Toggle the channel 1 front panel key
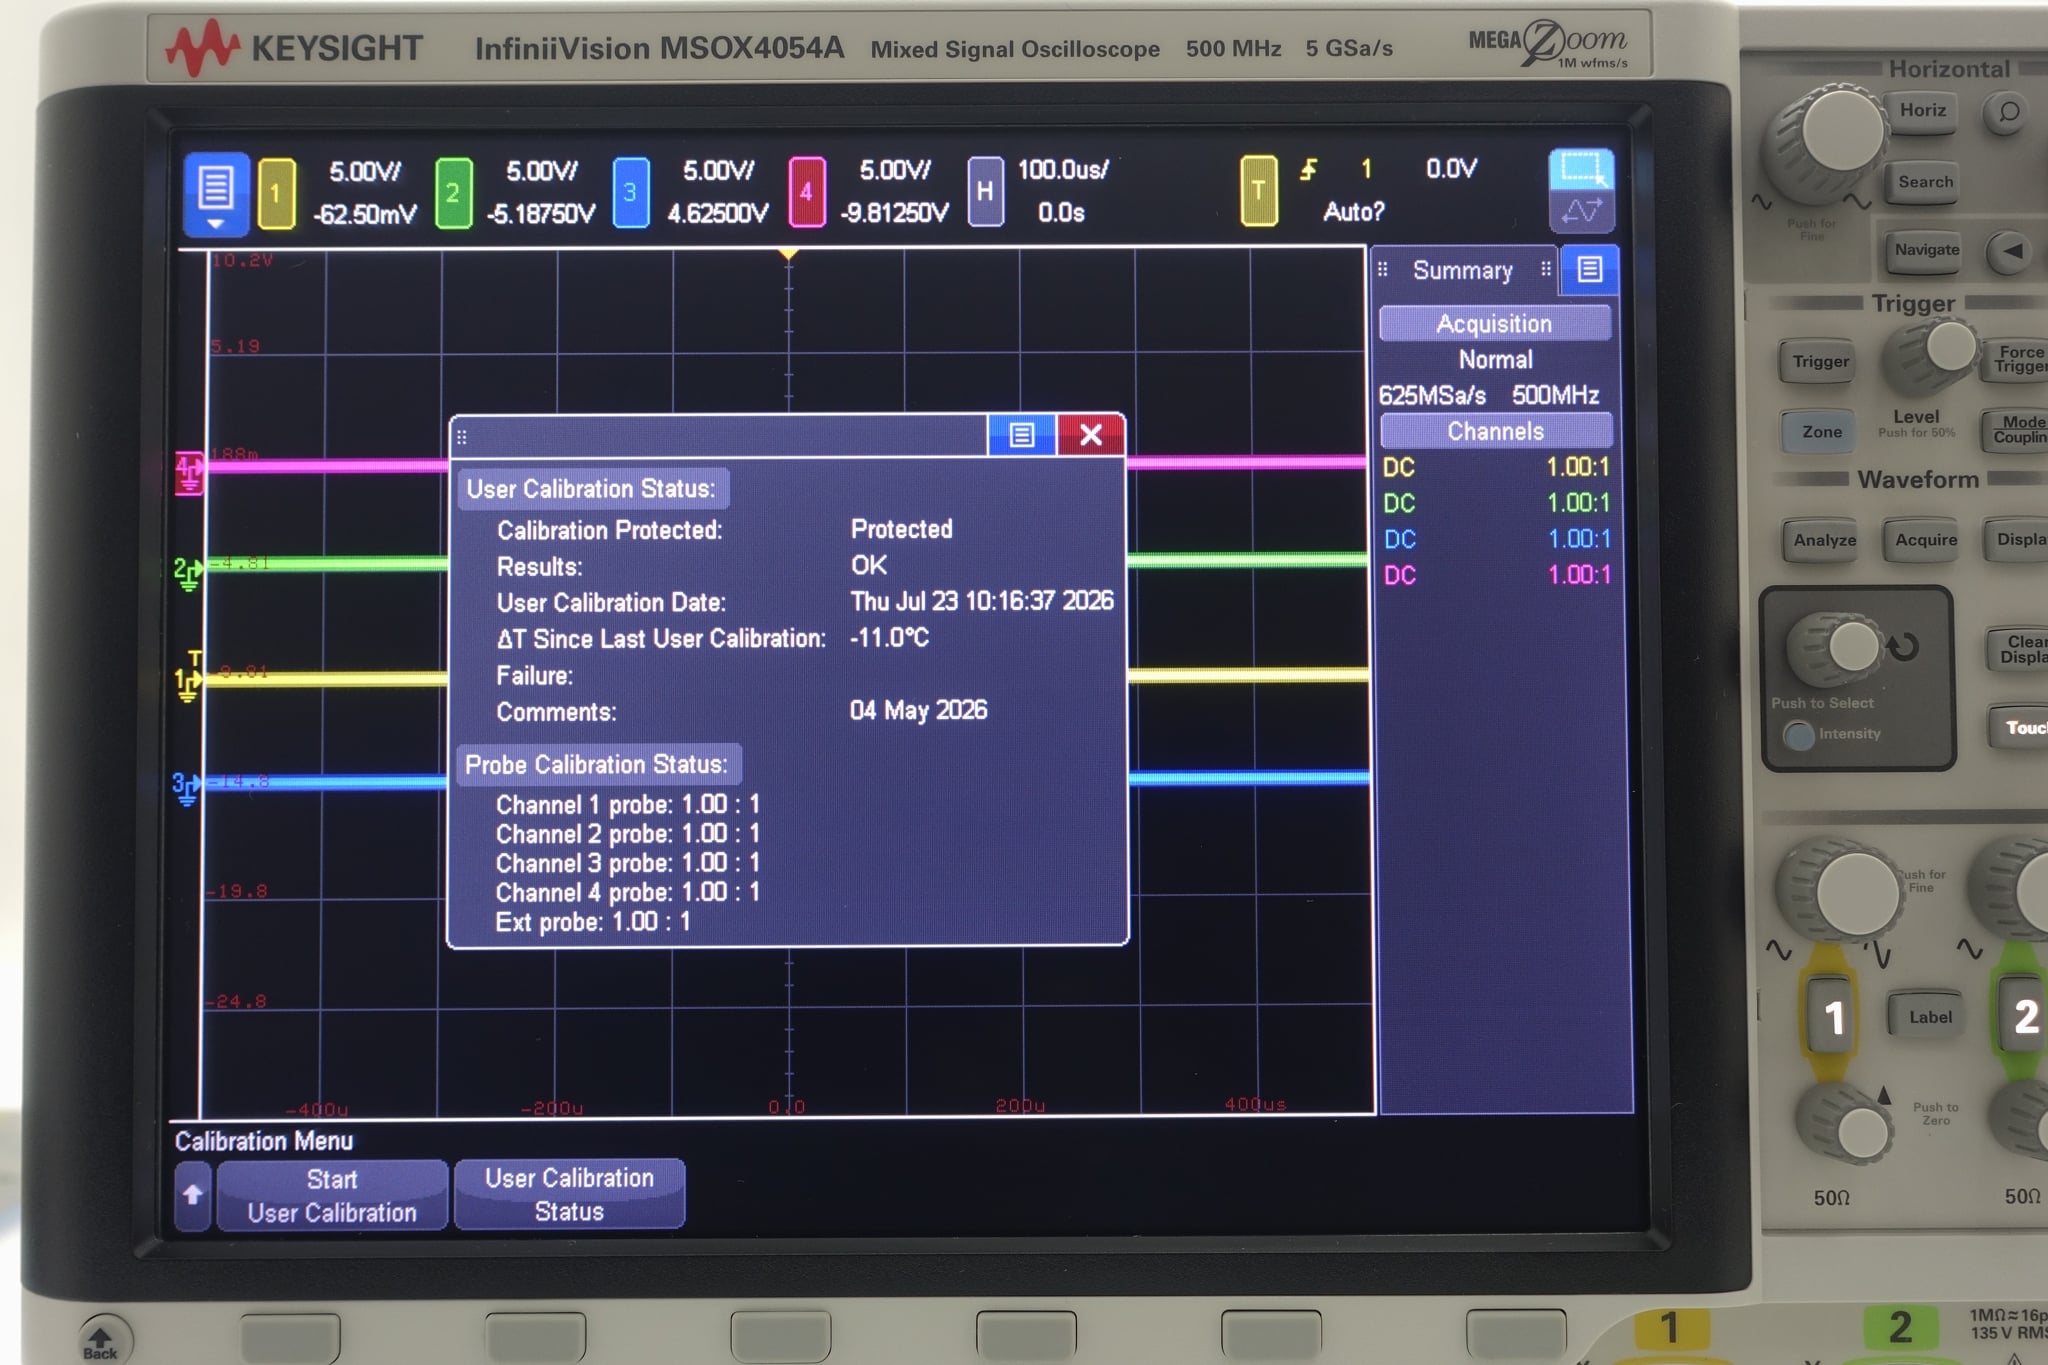 (1831, 1017)
